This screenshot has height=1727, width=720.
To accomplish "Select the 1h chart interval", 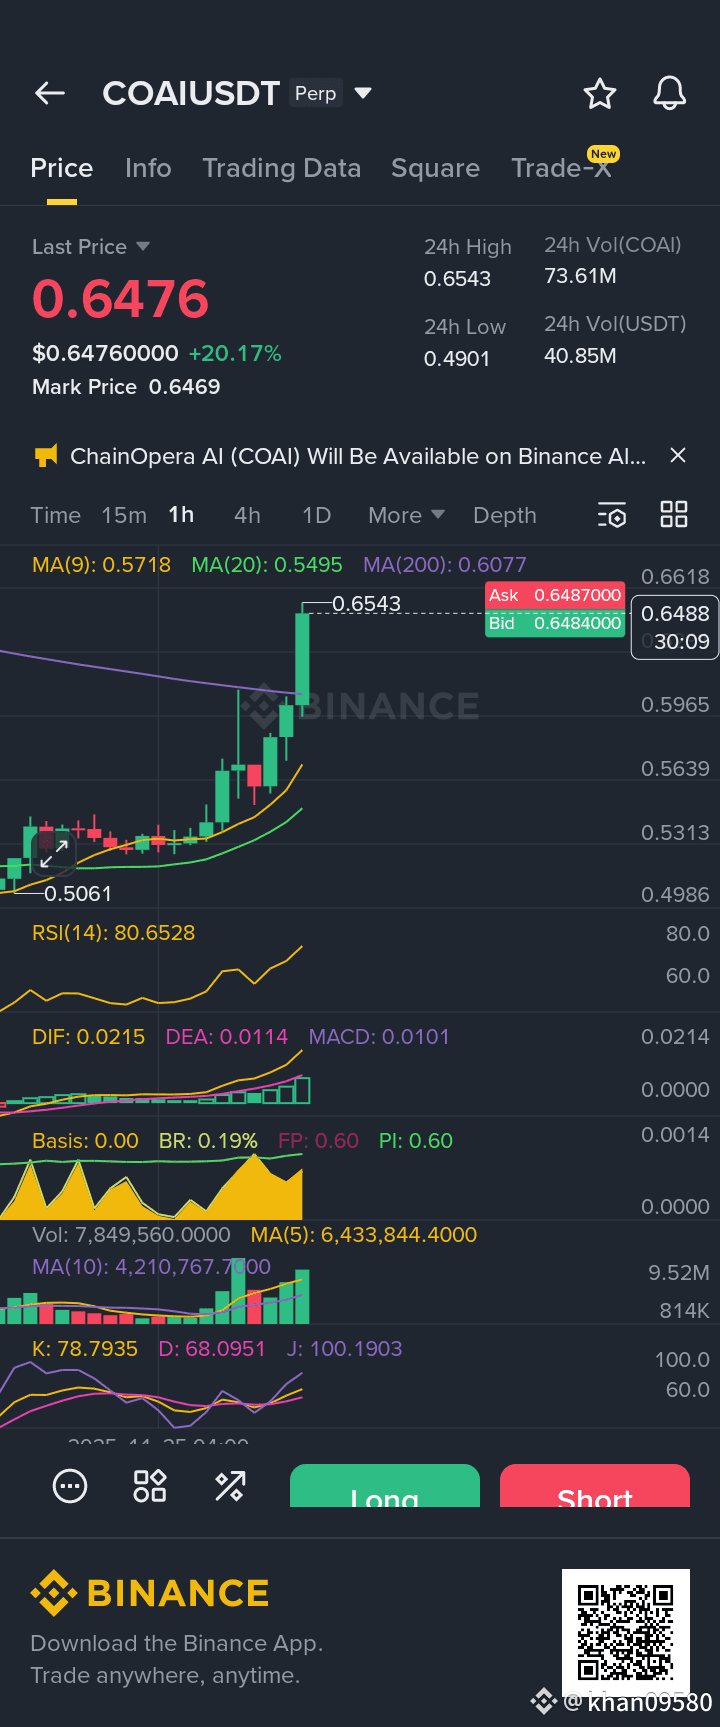I will [181, 514].
